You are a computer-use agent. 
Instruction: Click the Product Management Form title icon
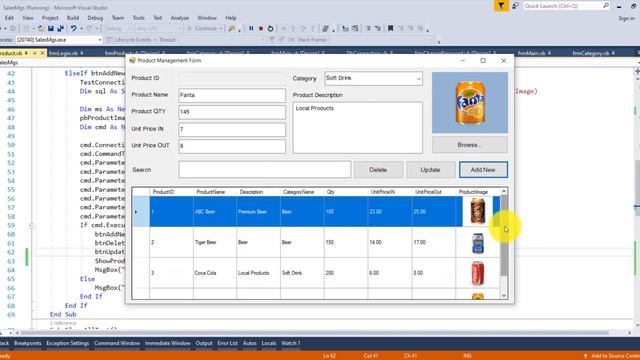[132, 60]
